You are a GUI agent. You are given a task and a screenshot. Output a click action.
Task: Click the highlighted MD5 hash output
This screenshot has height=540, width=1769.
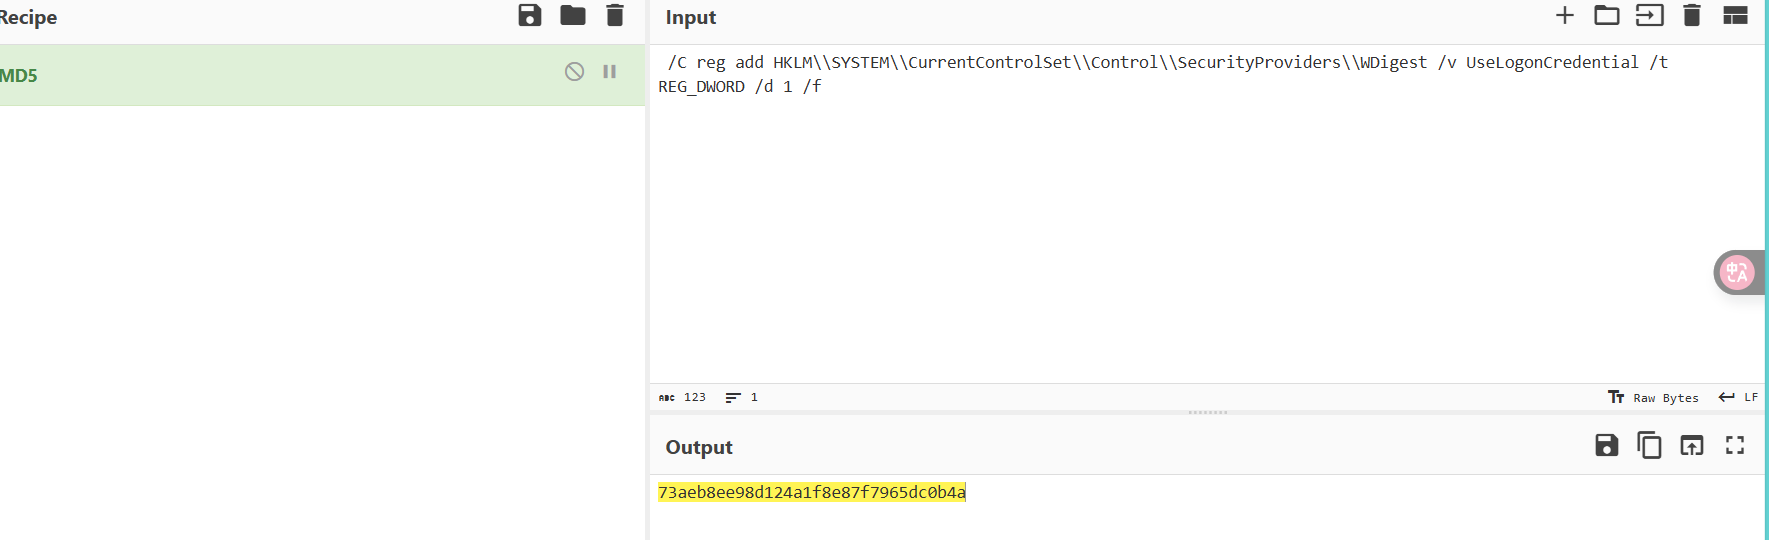(812, 492)
